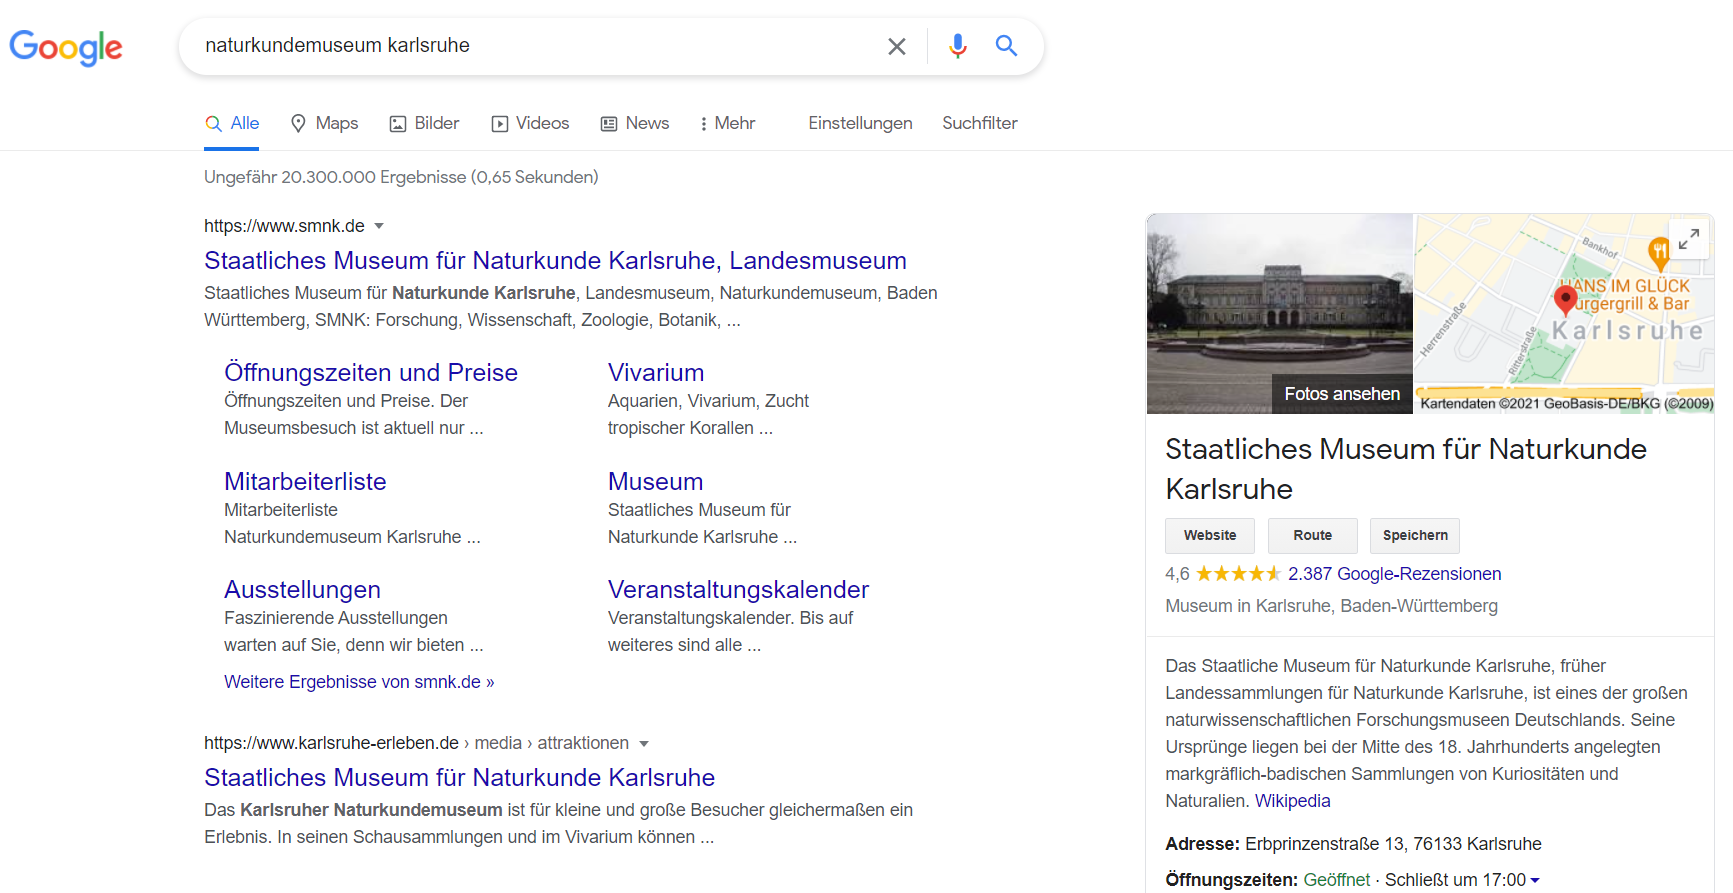Click the Route button
The image size is (1733, 893).
(x=1312, y=536)
